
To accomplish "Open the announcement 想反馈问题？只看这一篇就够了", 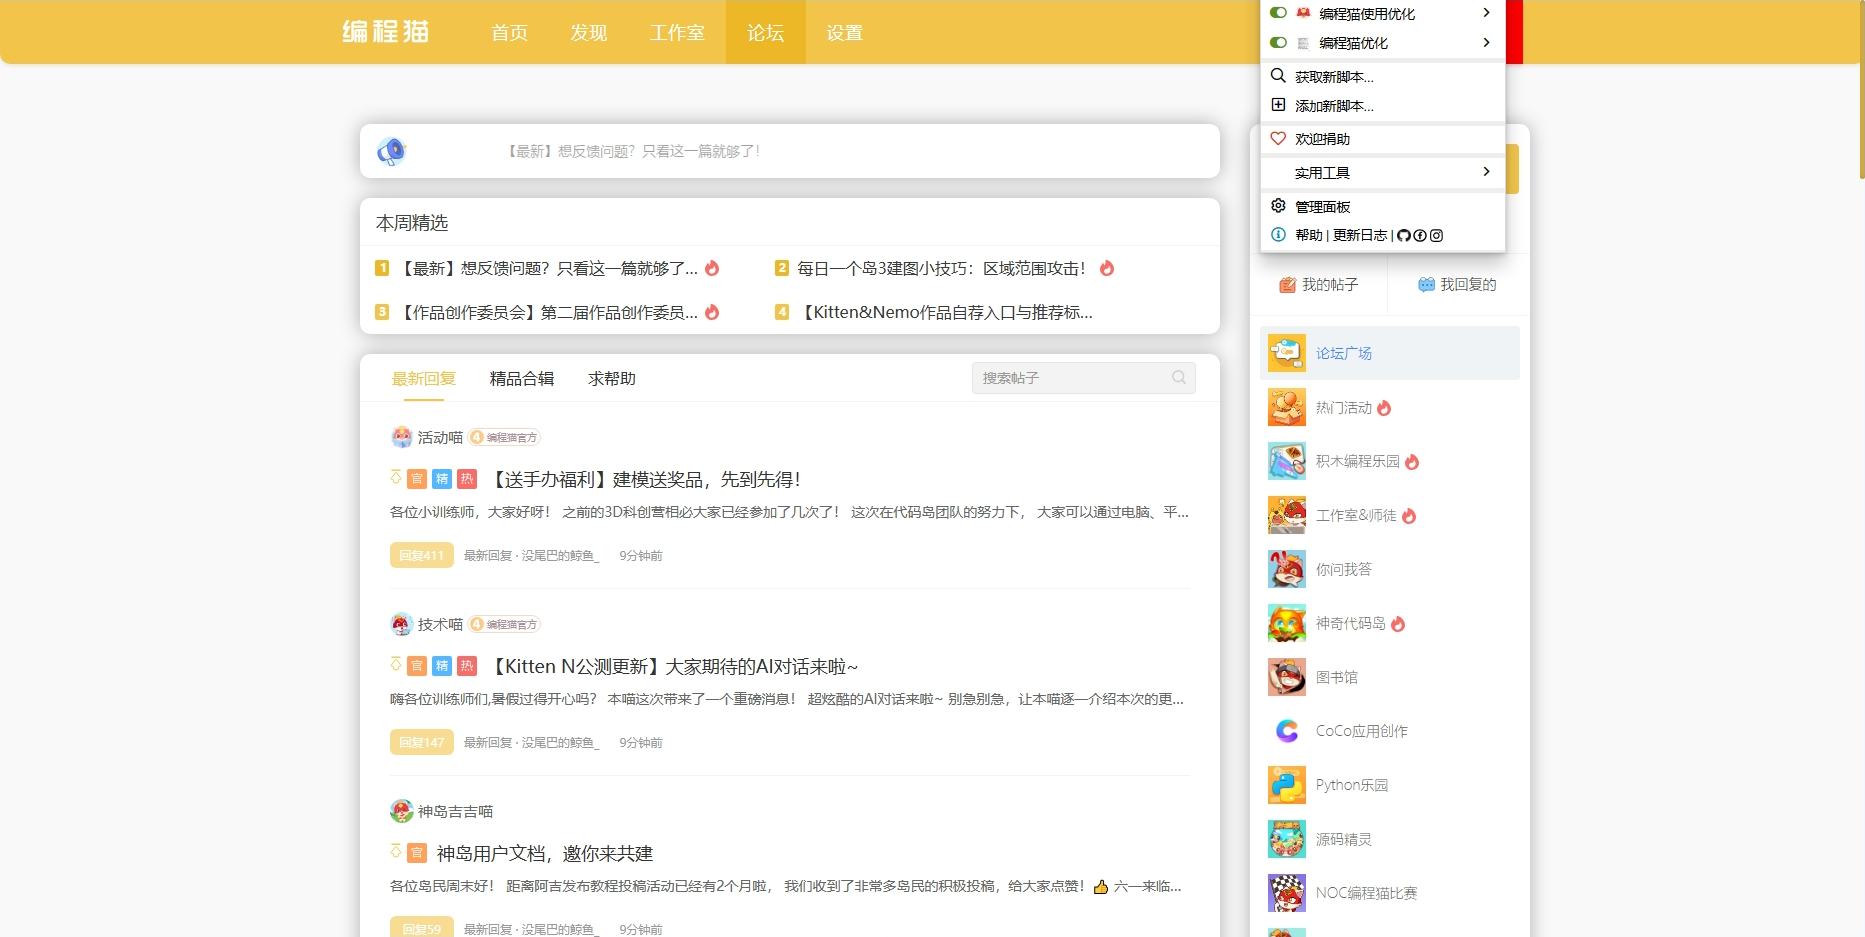I will 633,151.
